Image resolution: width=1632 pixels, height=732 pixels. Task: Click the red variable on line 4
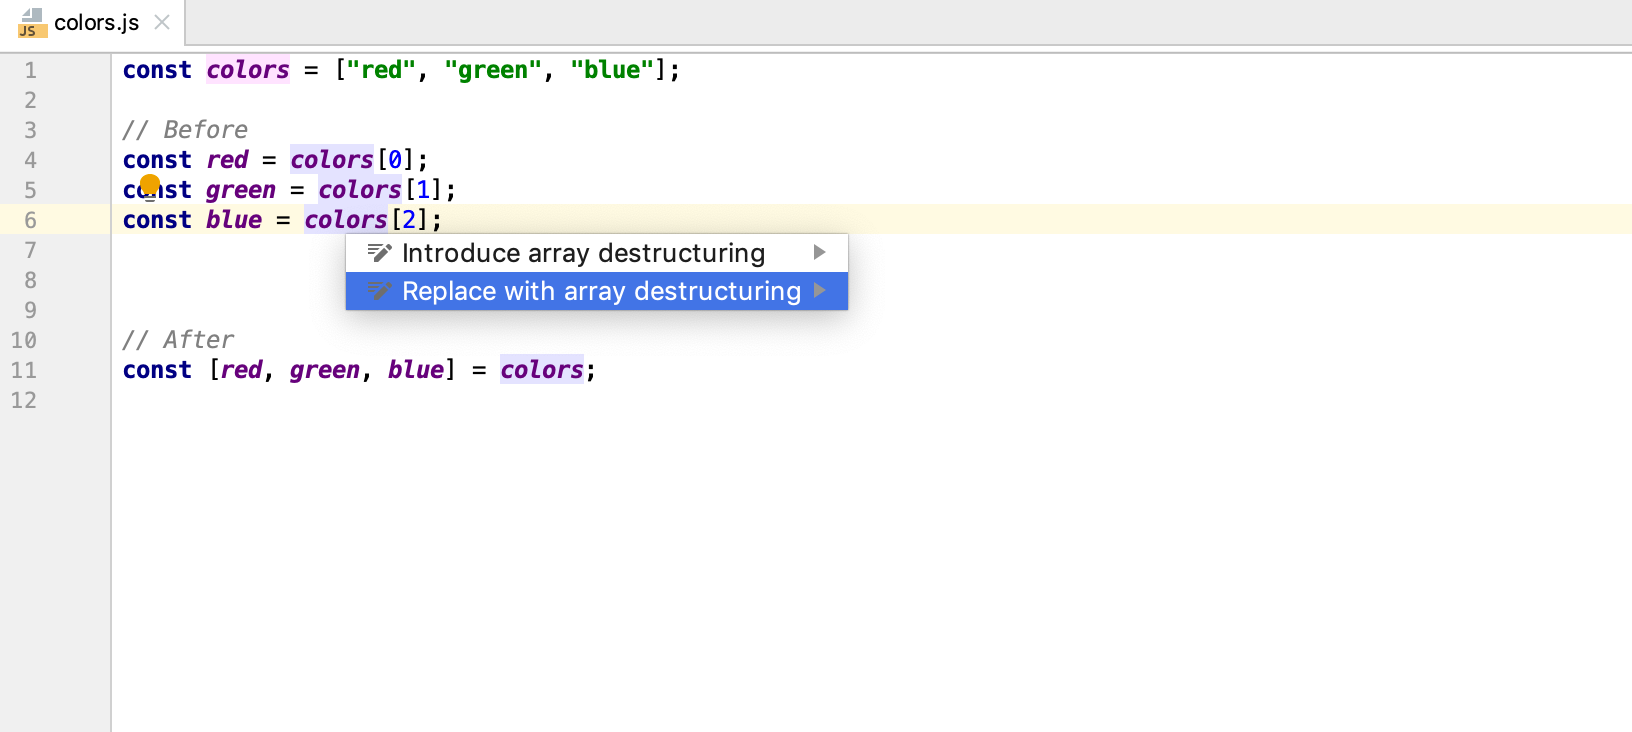227,160
